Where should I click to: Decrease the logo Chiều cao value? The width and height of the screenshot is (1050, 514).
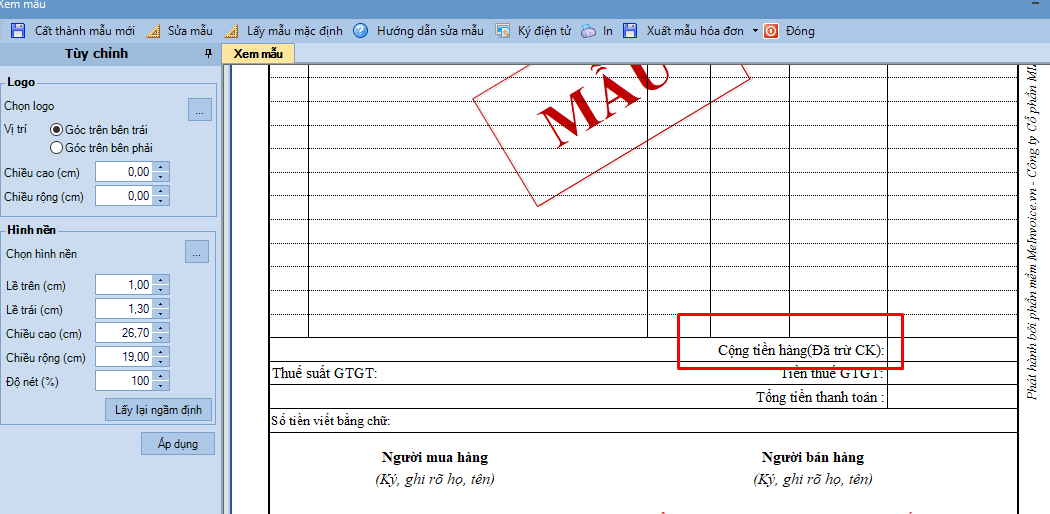point(161,177)
